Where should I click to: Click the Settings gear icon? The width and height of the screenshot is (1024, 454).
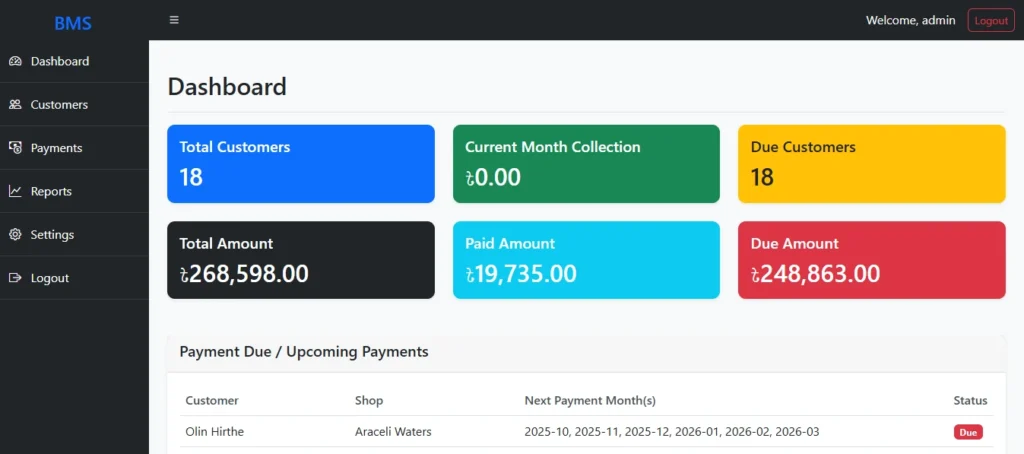coord(15,235)
